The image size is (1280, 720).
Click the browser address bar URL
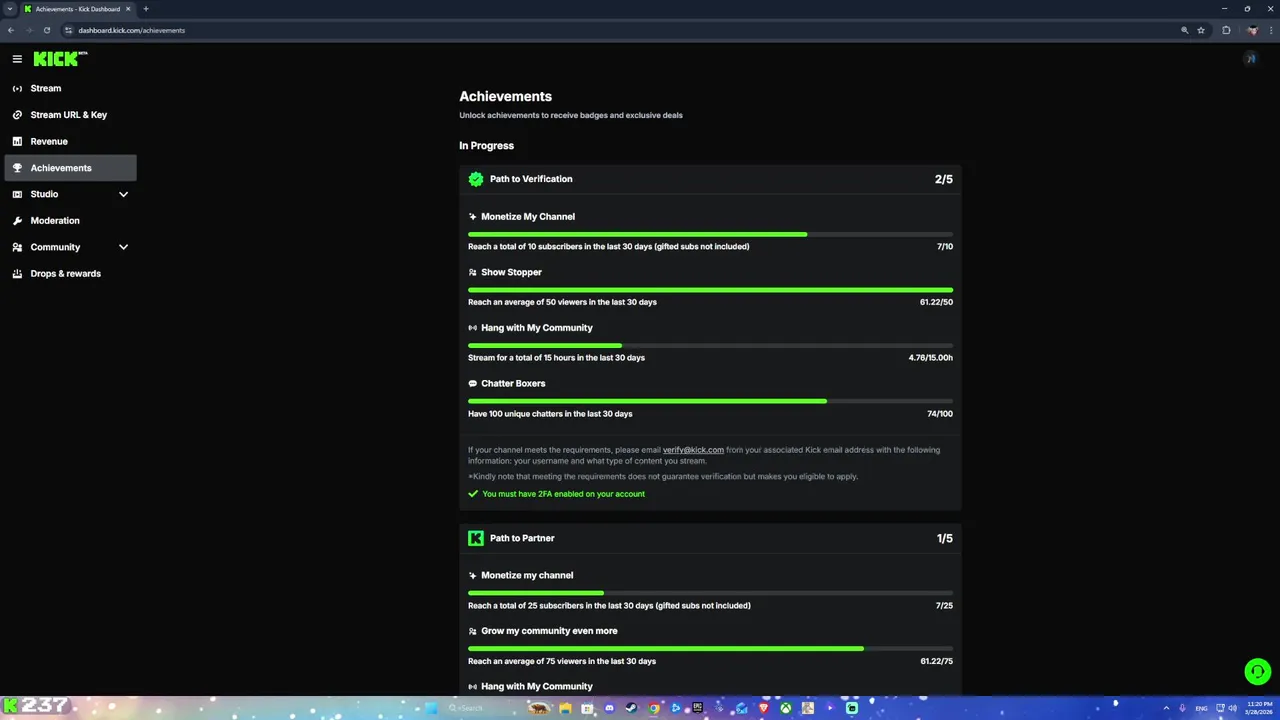[132, 30]
